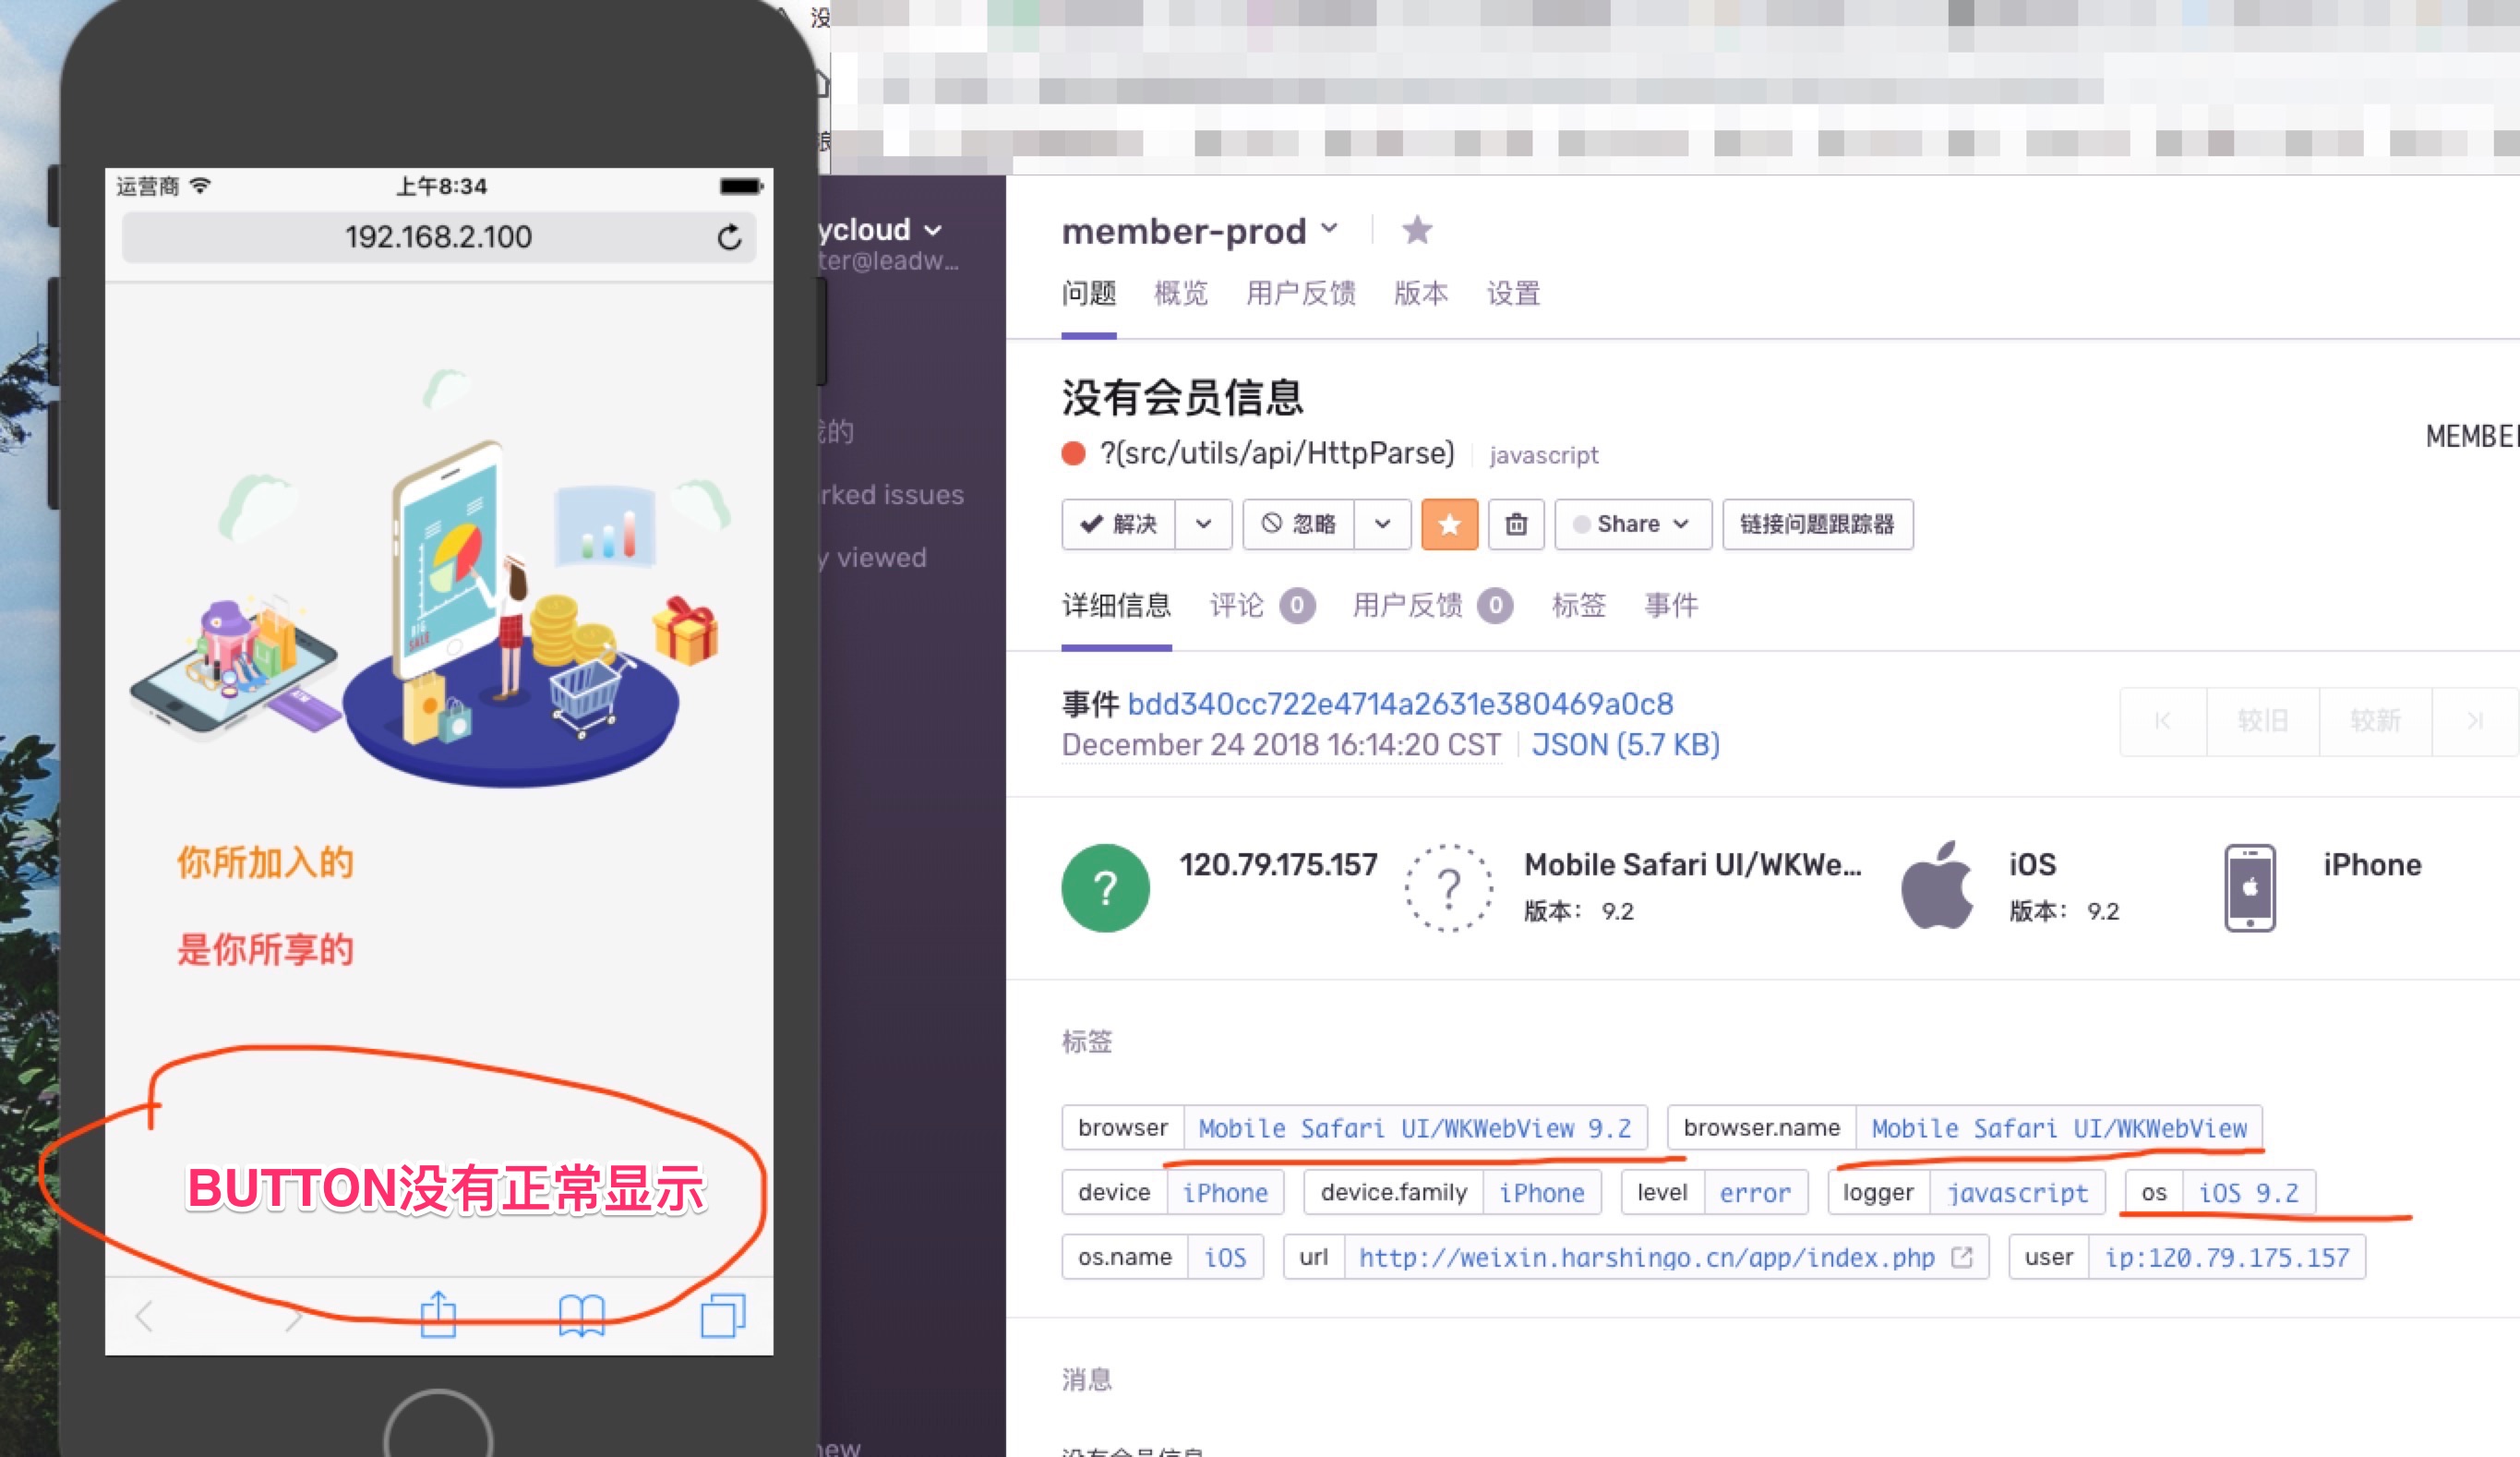2520x1457 pixels.
Task: Tap the Safari share icon in simulator
Action: point(438,1314)
